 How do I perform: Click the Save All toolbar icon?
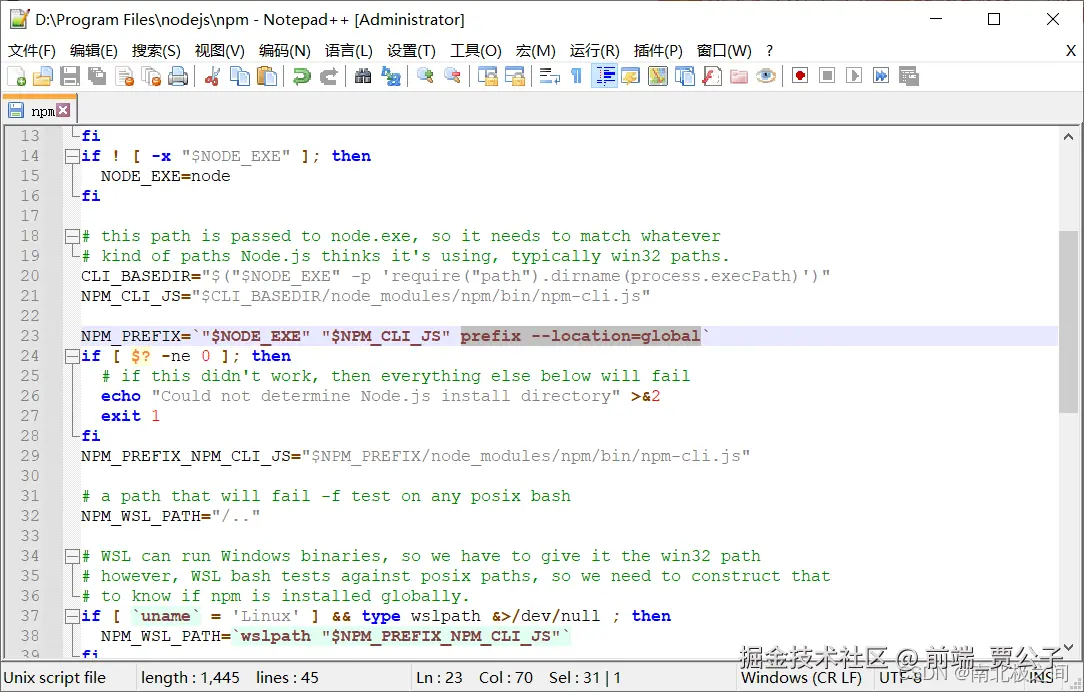[97, 76]
